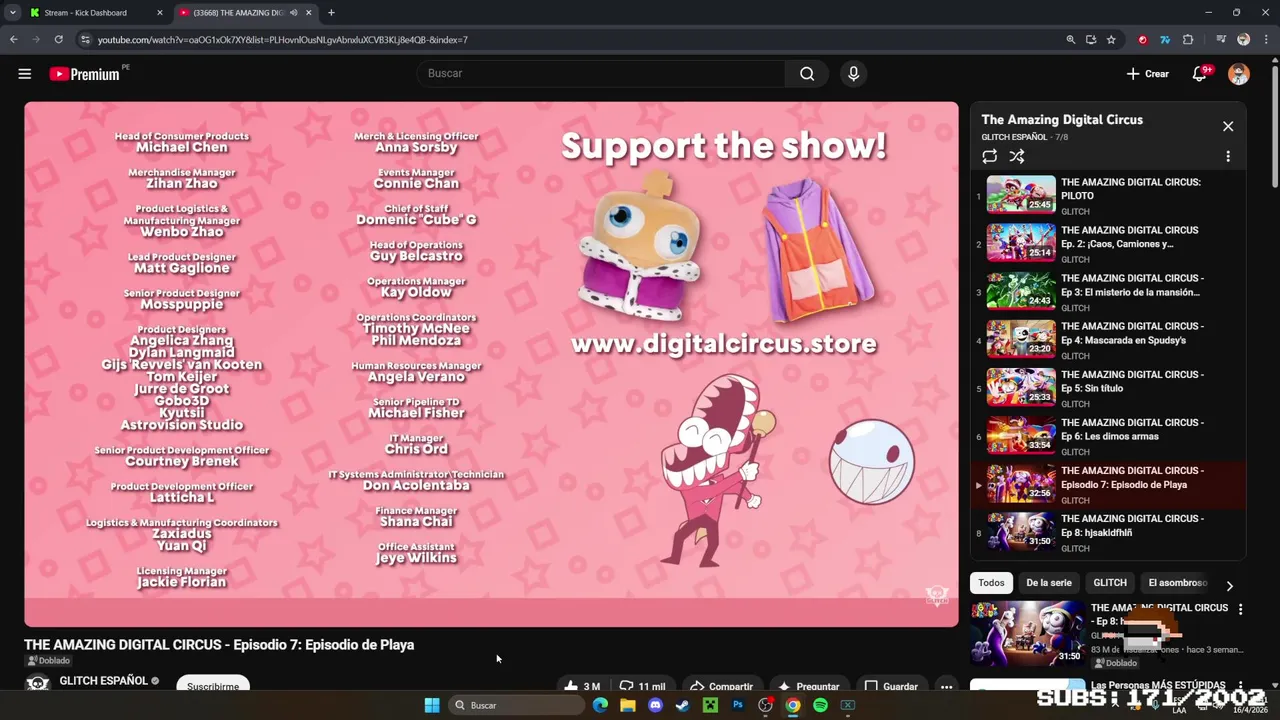Click the browser address bar URL
Image resolution: width=1280 pixels, height=720 pixels.
283,40
